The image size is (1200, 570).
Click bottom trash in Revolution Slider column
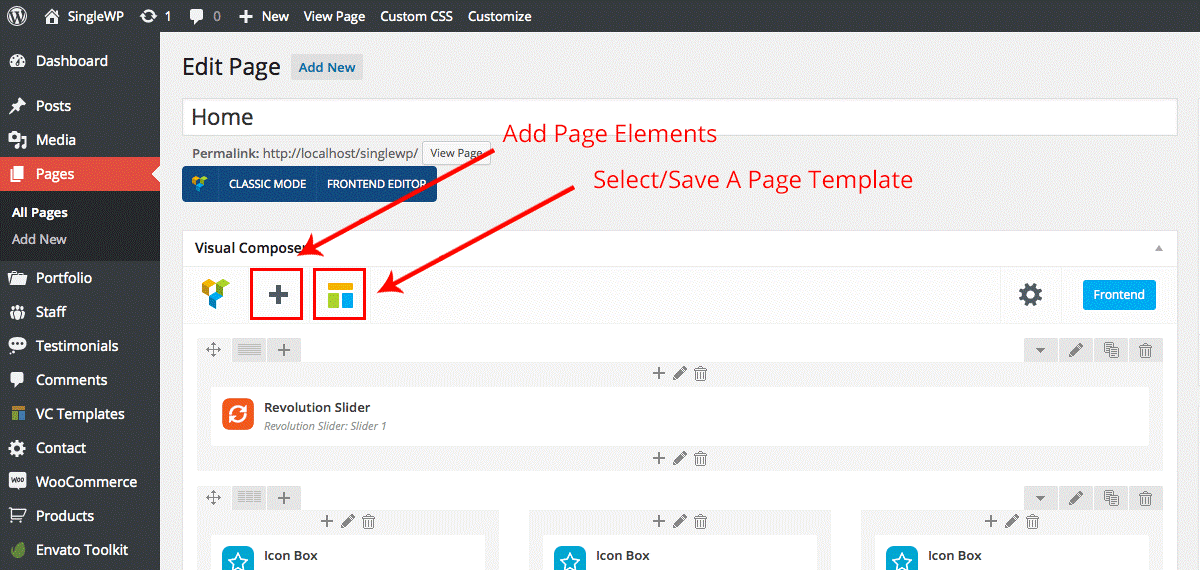tap(701, 458)
